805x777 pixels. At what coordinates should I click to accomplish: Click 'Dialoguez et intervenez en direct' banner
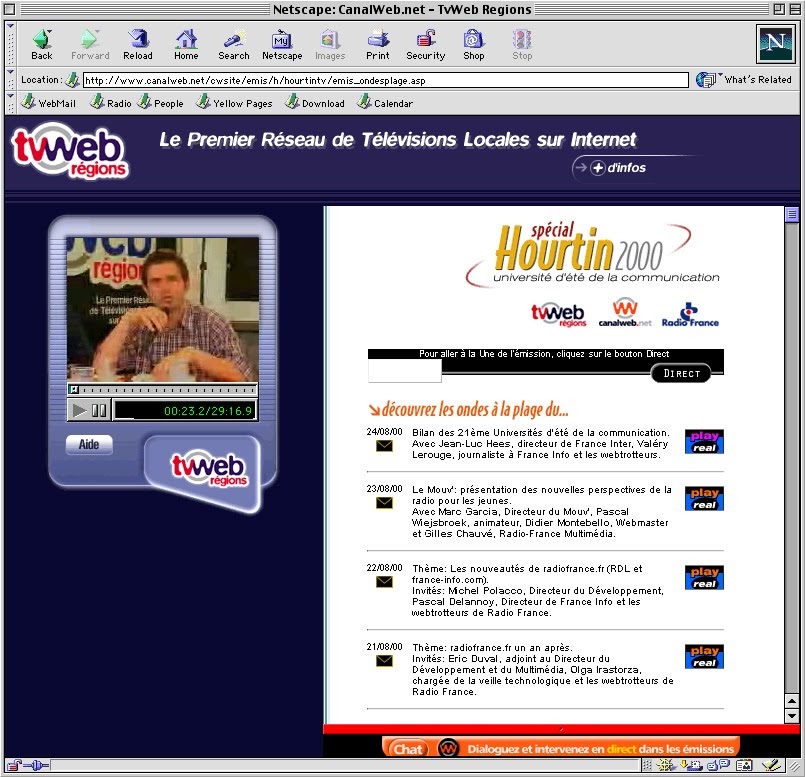(x=600, y=749)
